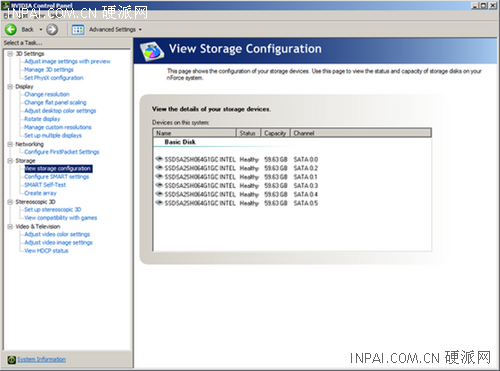
Task: Select View storage configuration item
Action: coord(58,169)
